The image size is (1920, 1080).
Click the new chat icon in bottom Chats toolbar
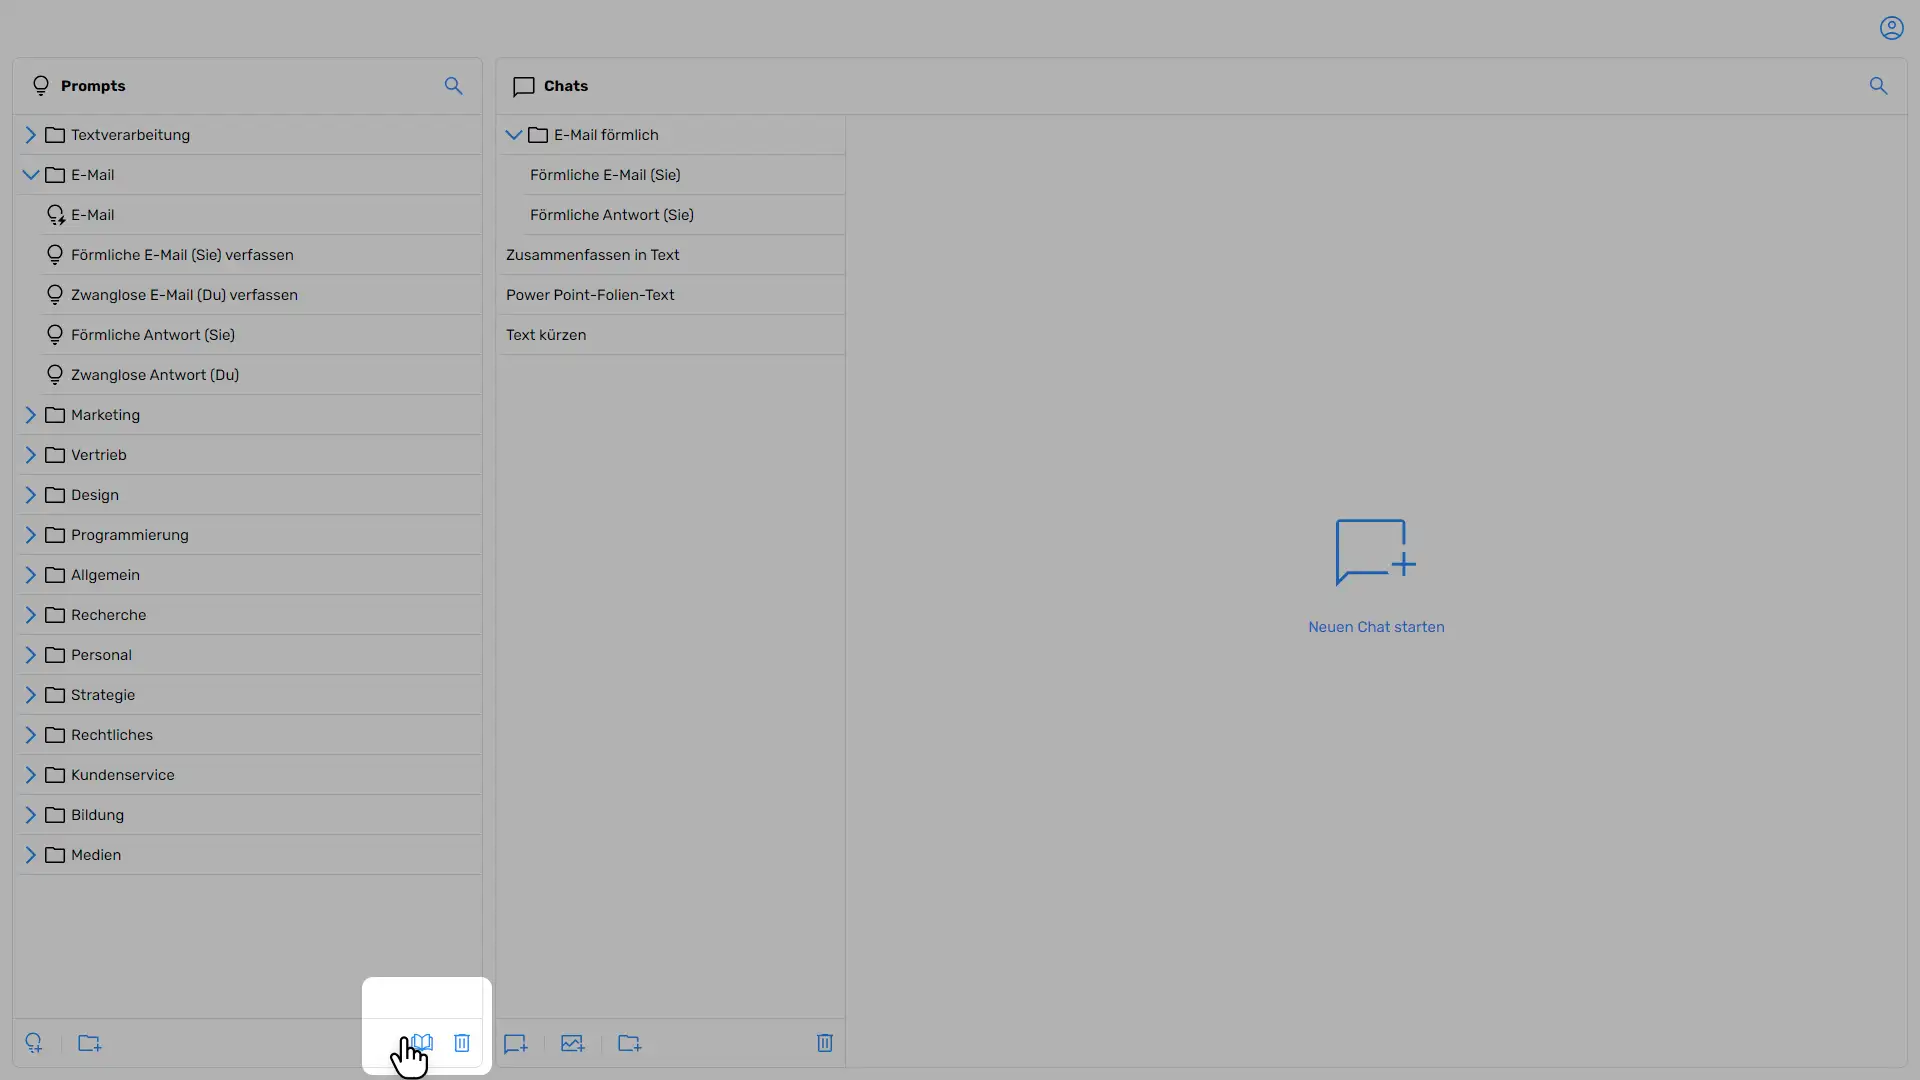coord(516,1043)
